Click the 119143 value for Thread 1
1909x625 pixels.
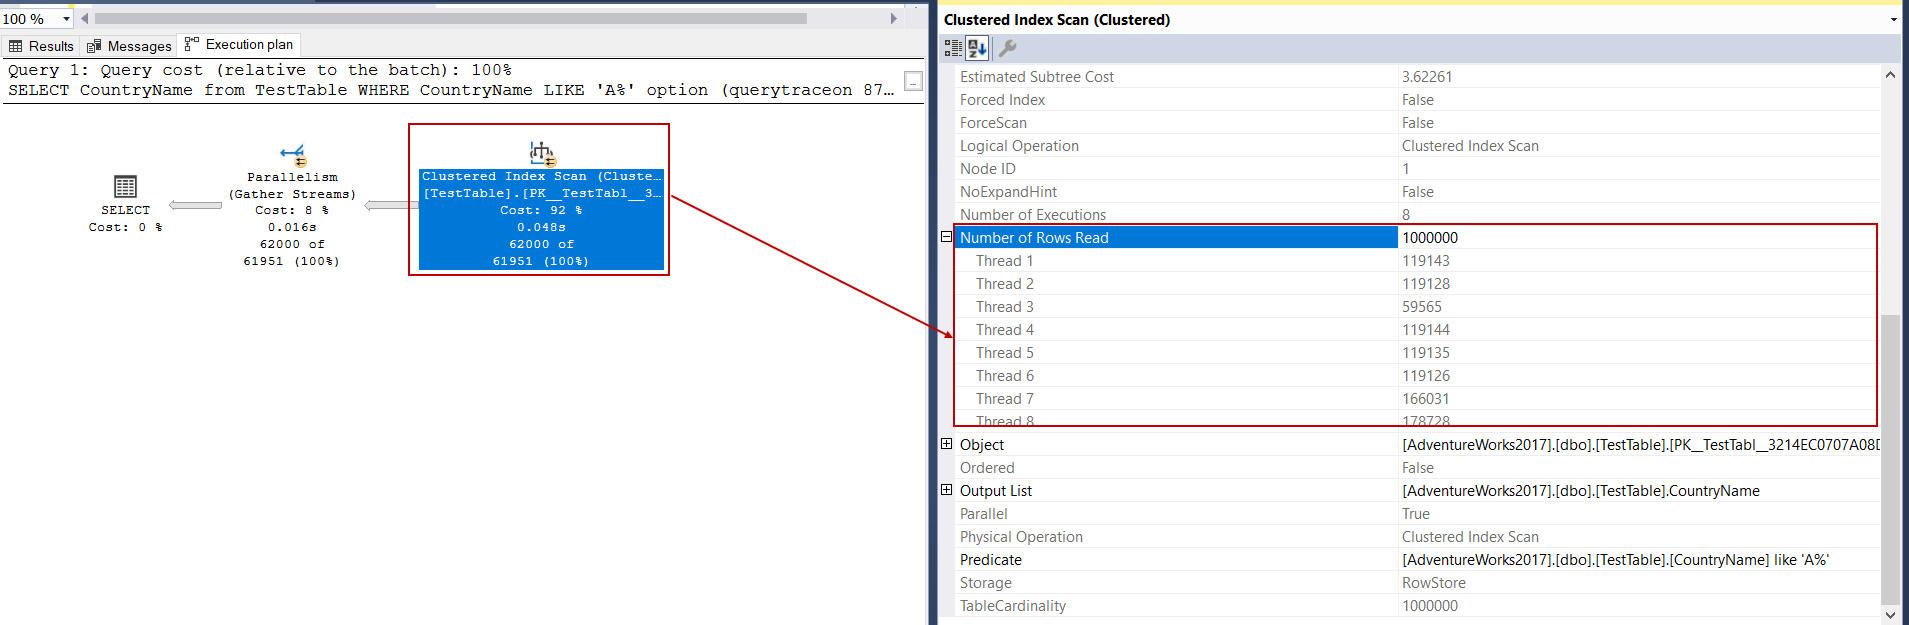click(1426, 261)
